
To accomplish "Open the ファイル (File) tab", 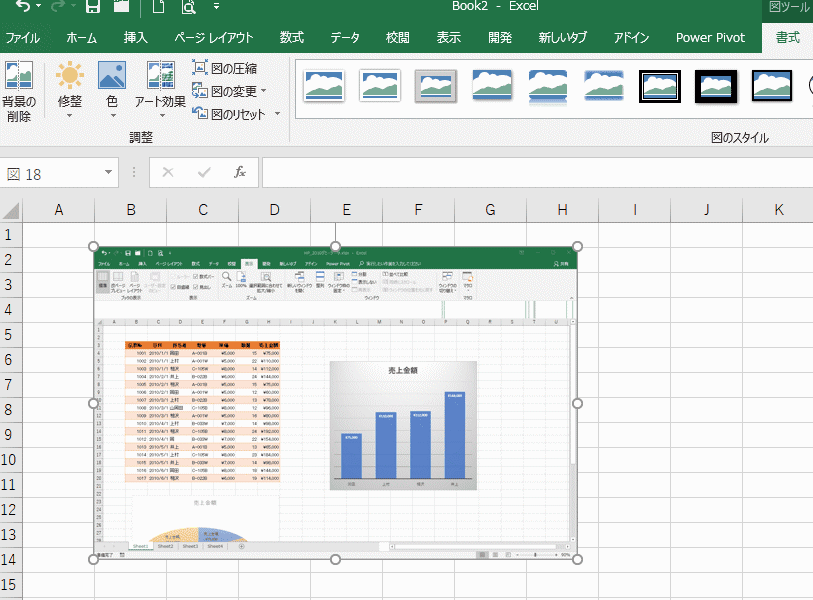I will coord(23,38).
